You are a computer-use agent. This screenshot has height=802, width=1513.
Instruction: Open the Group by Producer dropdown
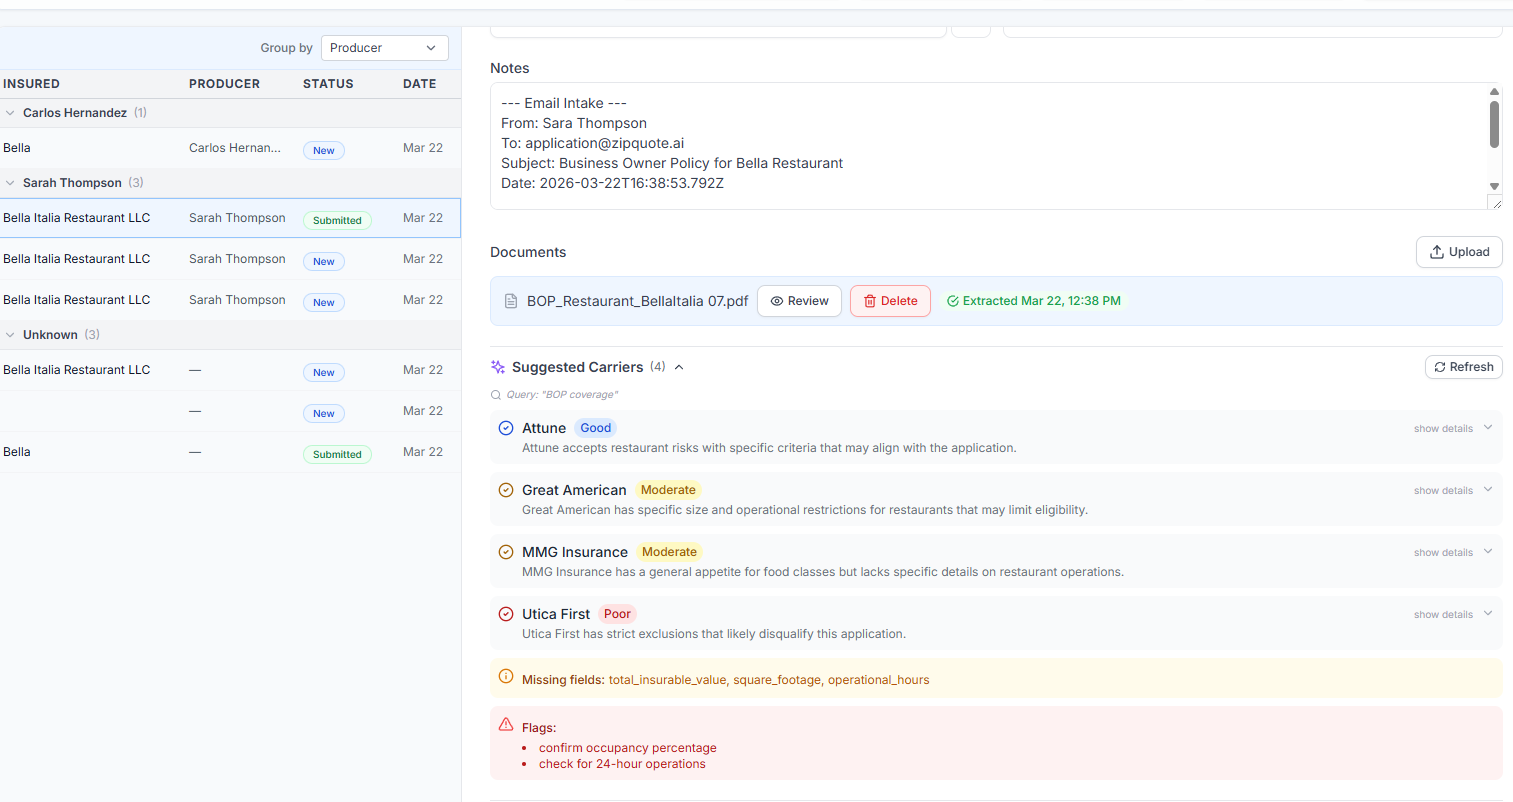pyautogui.click(x=384, y=48)
